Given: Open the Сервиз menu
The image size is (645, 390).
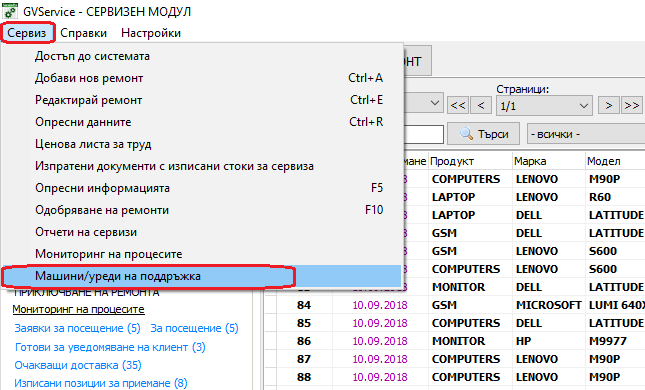Looking at the screenshot, I should pos(27,33).
